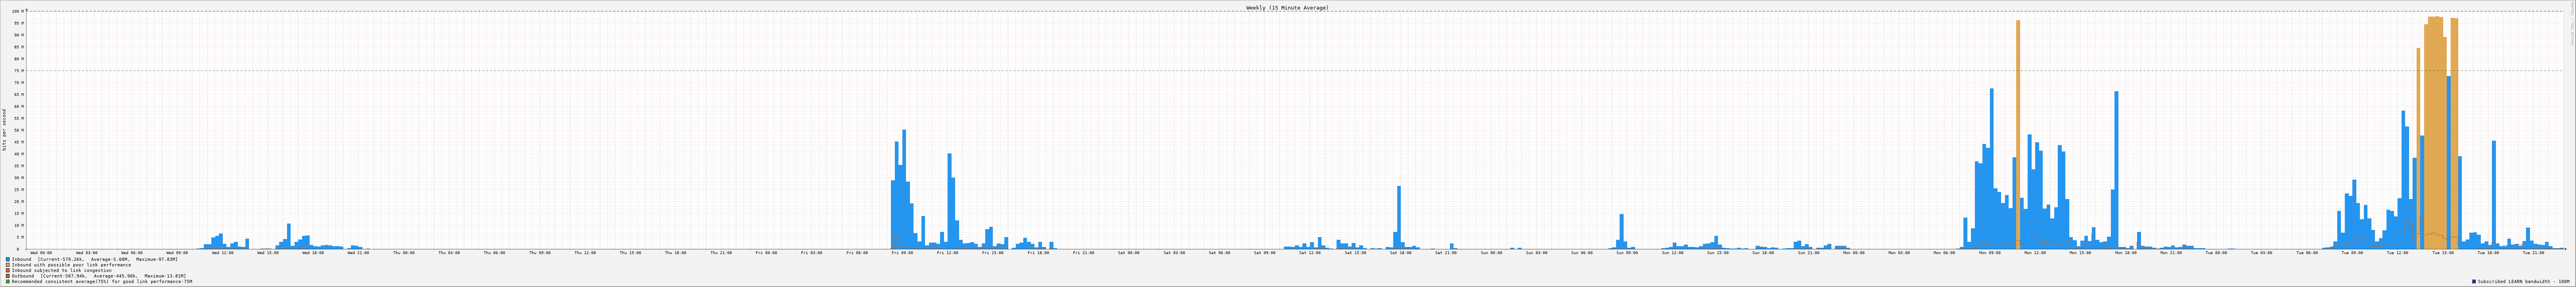The image size is (2576, 287).
Task: Click the Weekly (15 Minute Average) title
Action: 1287,7
